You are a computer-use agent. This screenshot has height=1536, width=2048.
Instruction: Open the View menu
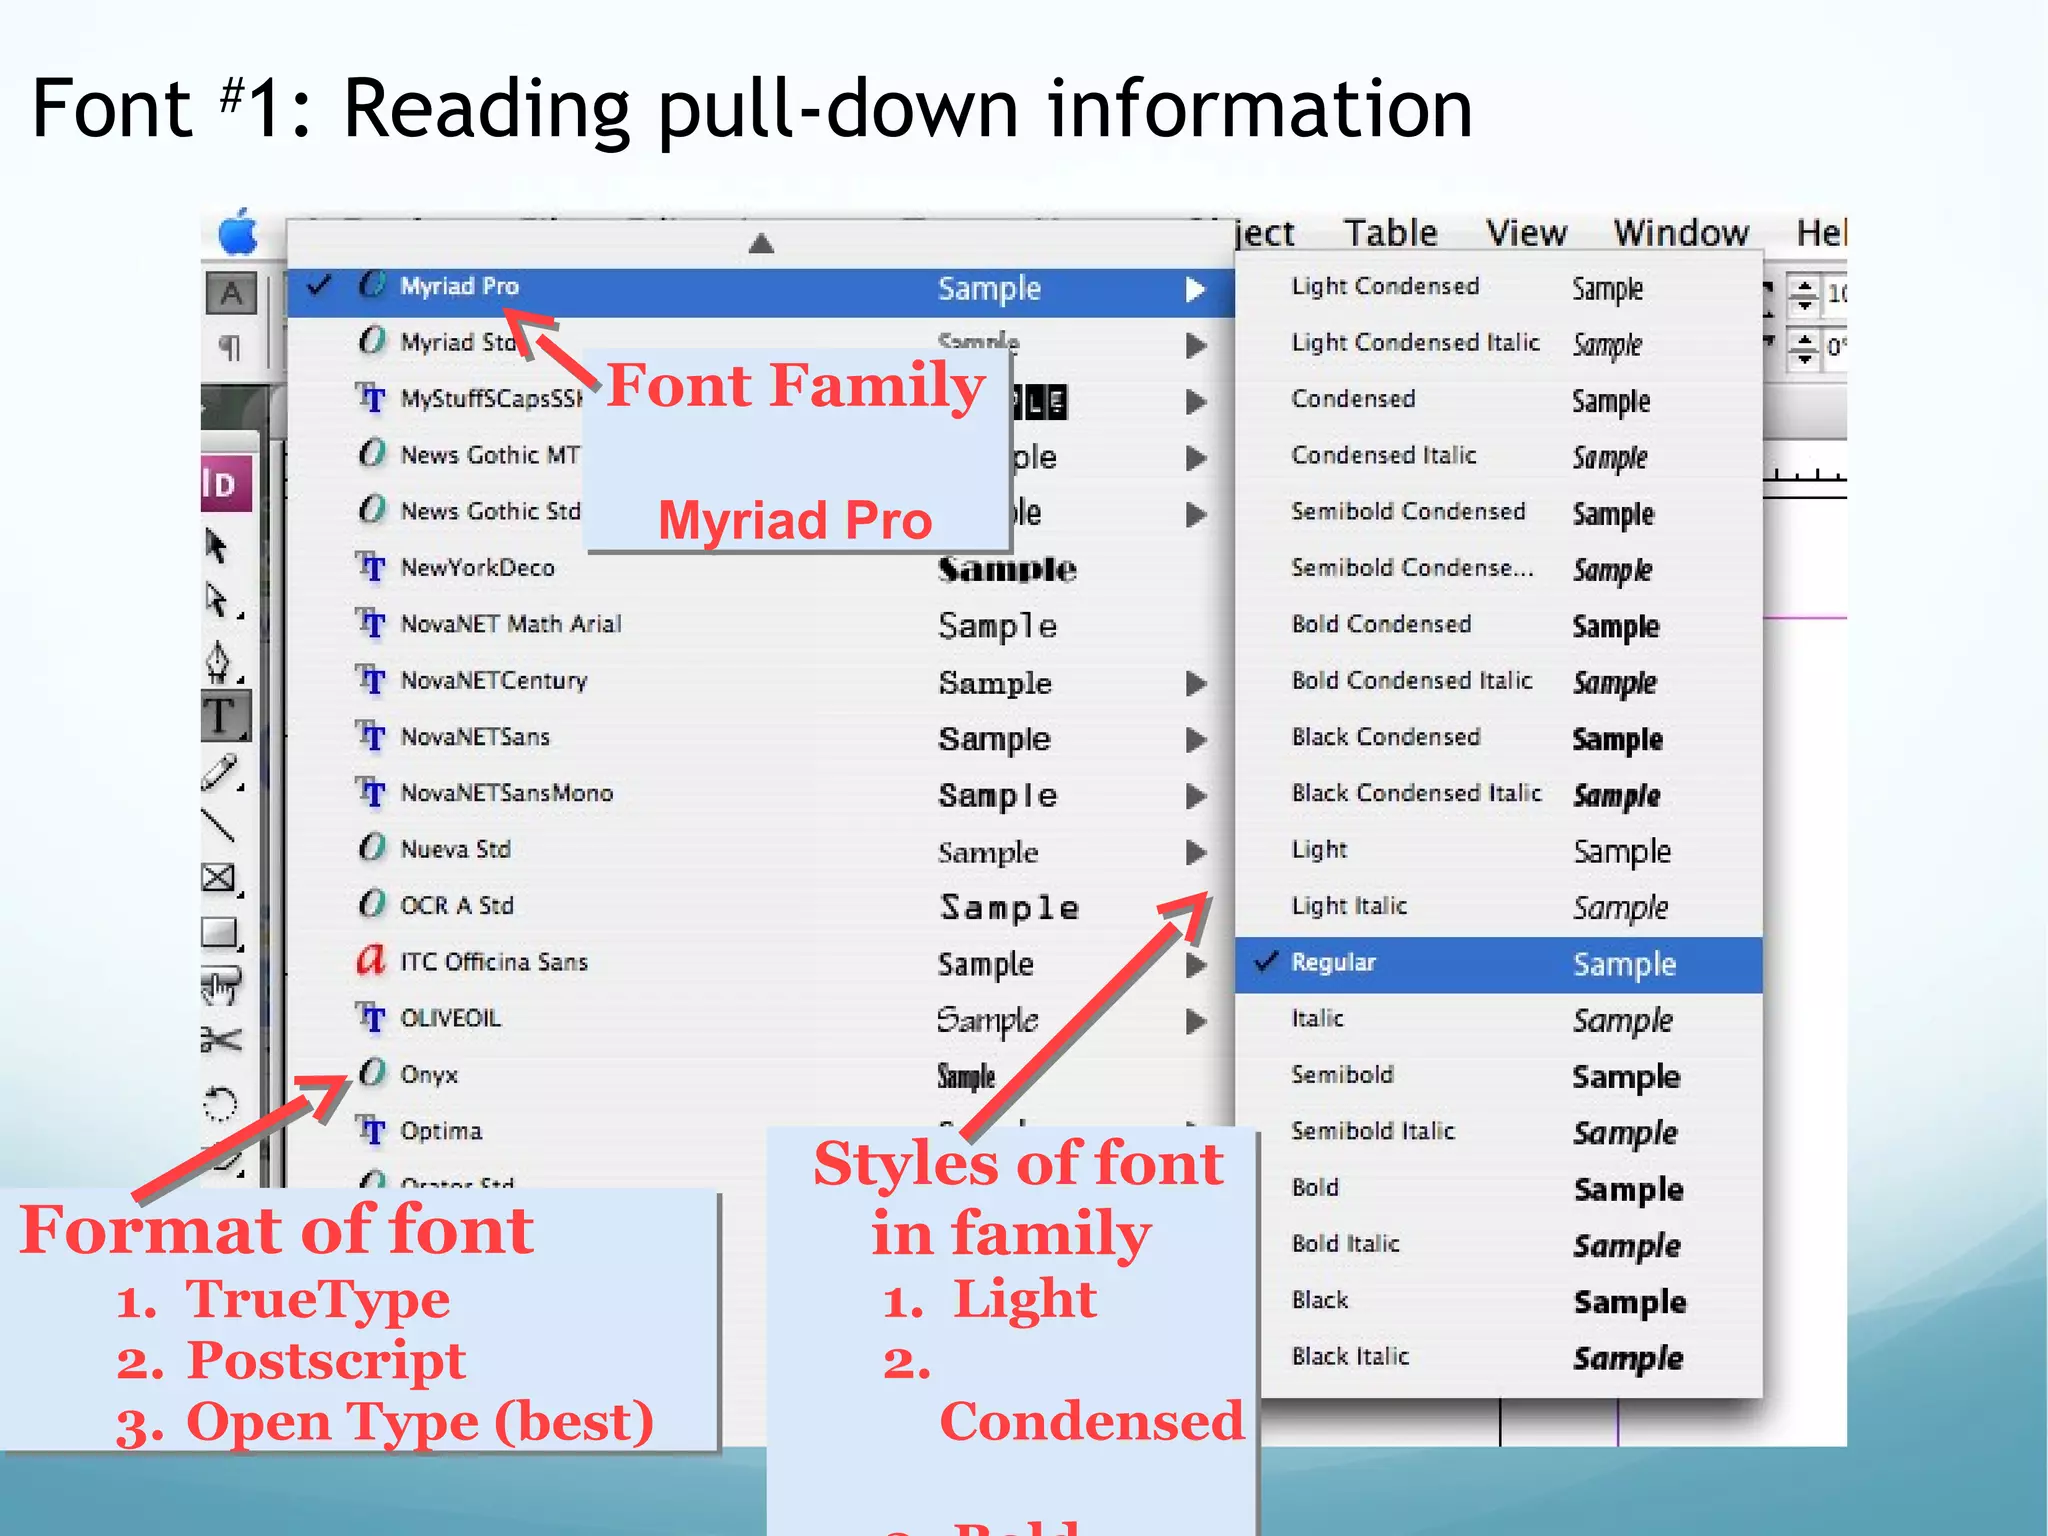pyautogui.click(x=1526, y=233)
